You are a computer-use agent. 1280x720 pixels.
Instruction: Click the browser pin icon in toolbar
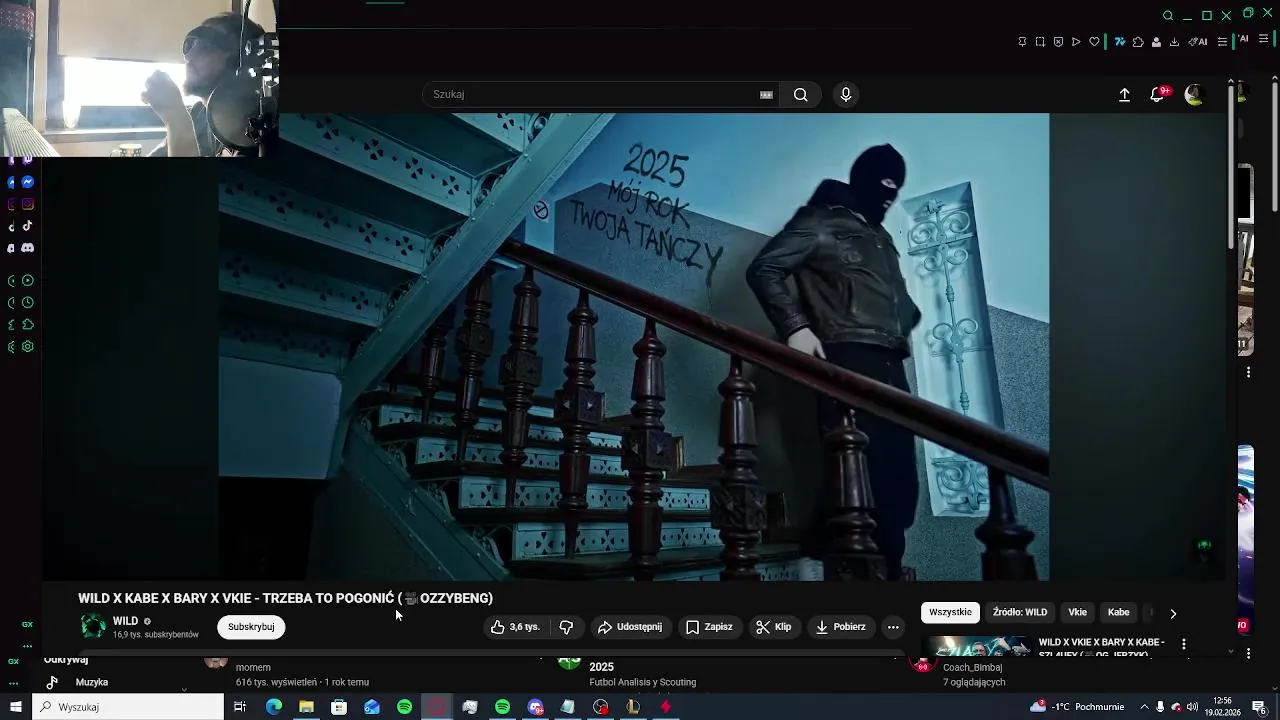click(1022, 42)
